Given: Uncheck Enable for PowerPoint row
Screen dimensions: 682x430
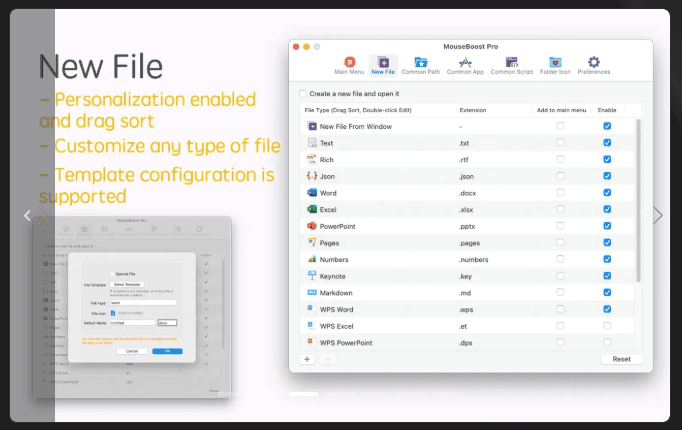Looking at the screenshot, I should [607, 226].
